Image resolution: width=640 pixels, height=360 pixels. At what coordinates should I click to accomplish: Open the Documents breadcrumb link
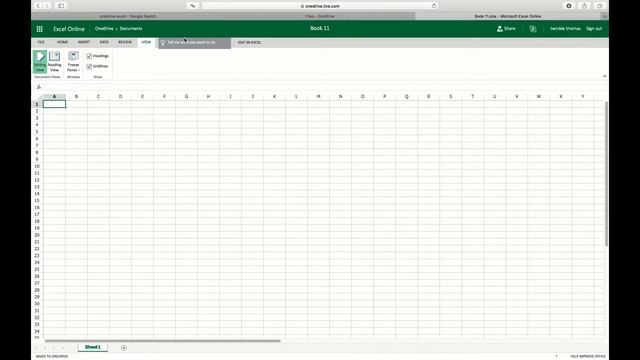pyautogui.click(x=131, y=29)
